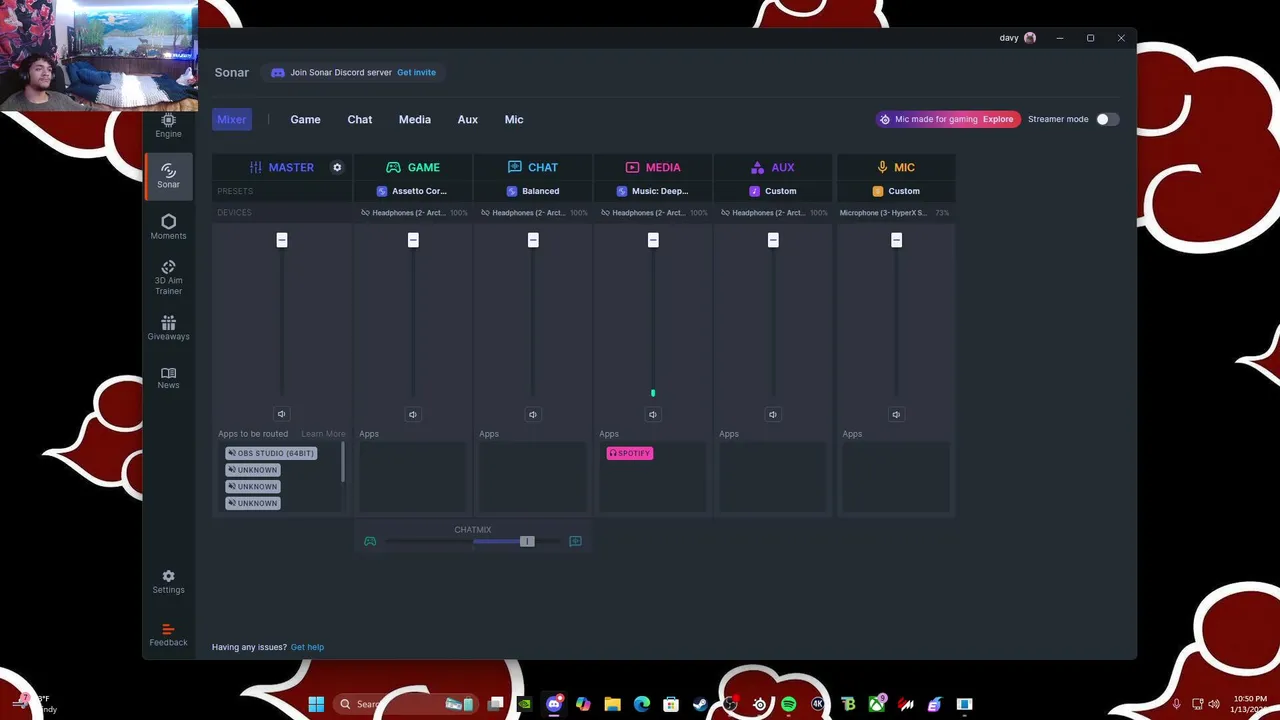
Task: Click the Media volume slider handle
Action: tap(653, 240)
